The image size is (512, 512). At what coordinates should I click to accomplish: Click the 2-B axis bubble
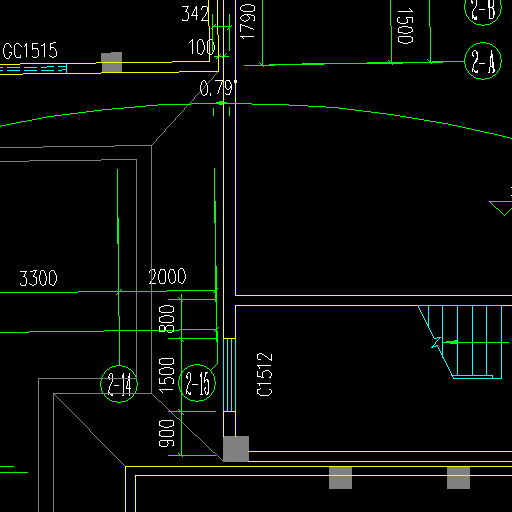tap(483, 9)
